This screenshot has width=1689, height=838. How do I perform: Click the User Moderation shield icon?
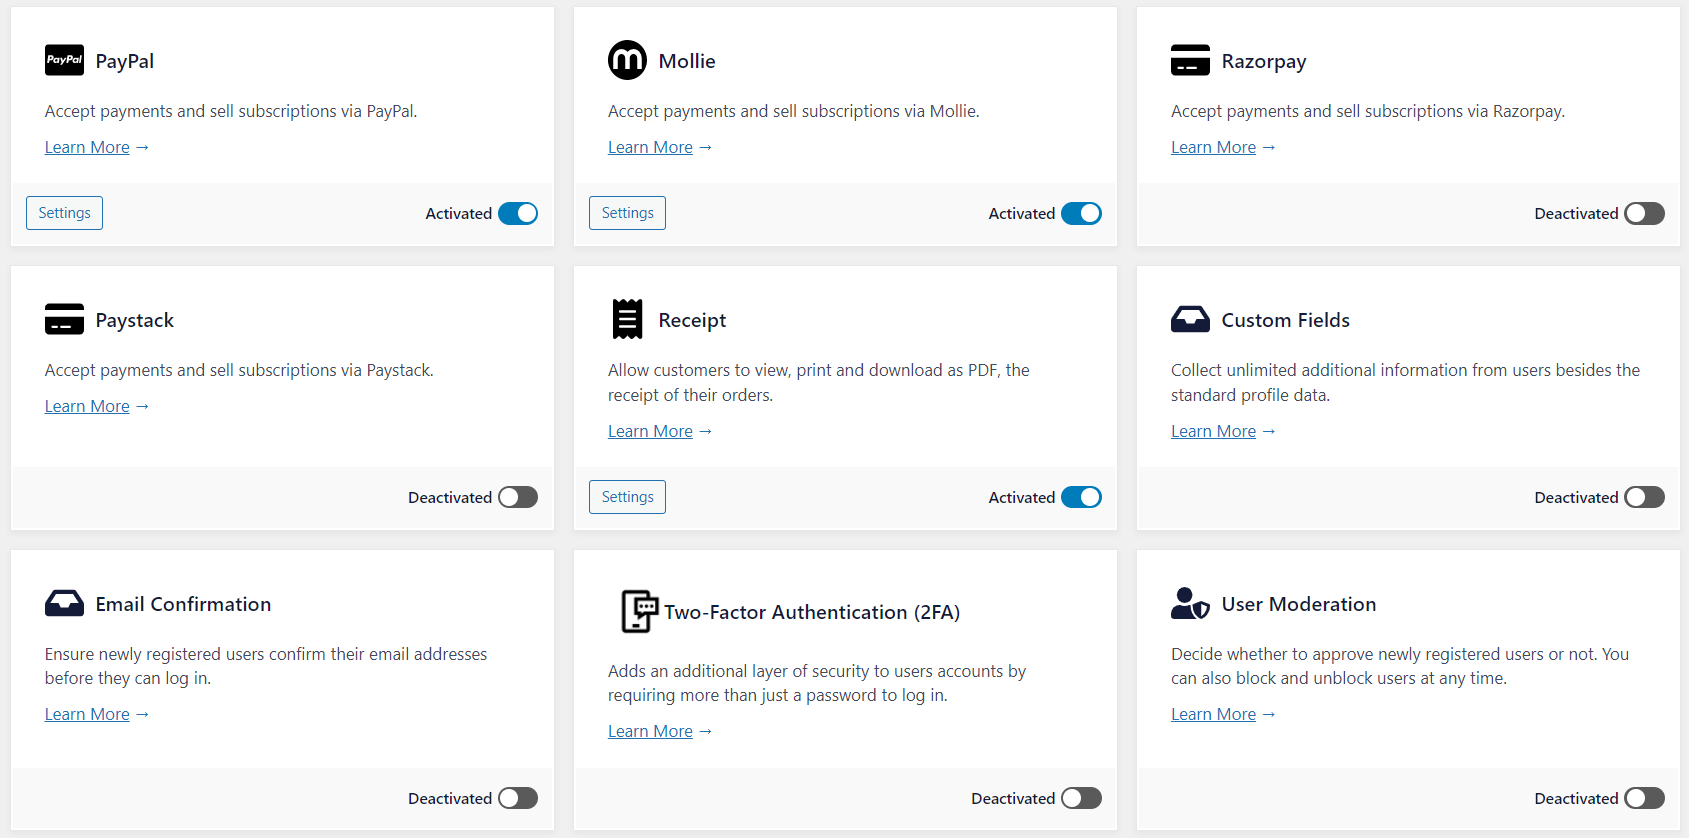pyautogui.click(x=1190, y=603)
